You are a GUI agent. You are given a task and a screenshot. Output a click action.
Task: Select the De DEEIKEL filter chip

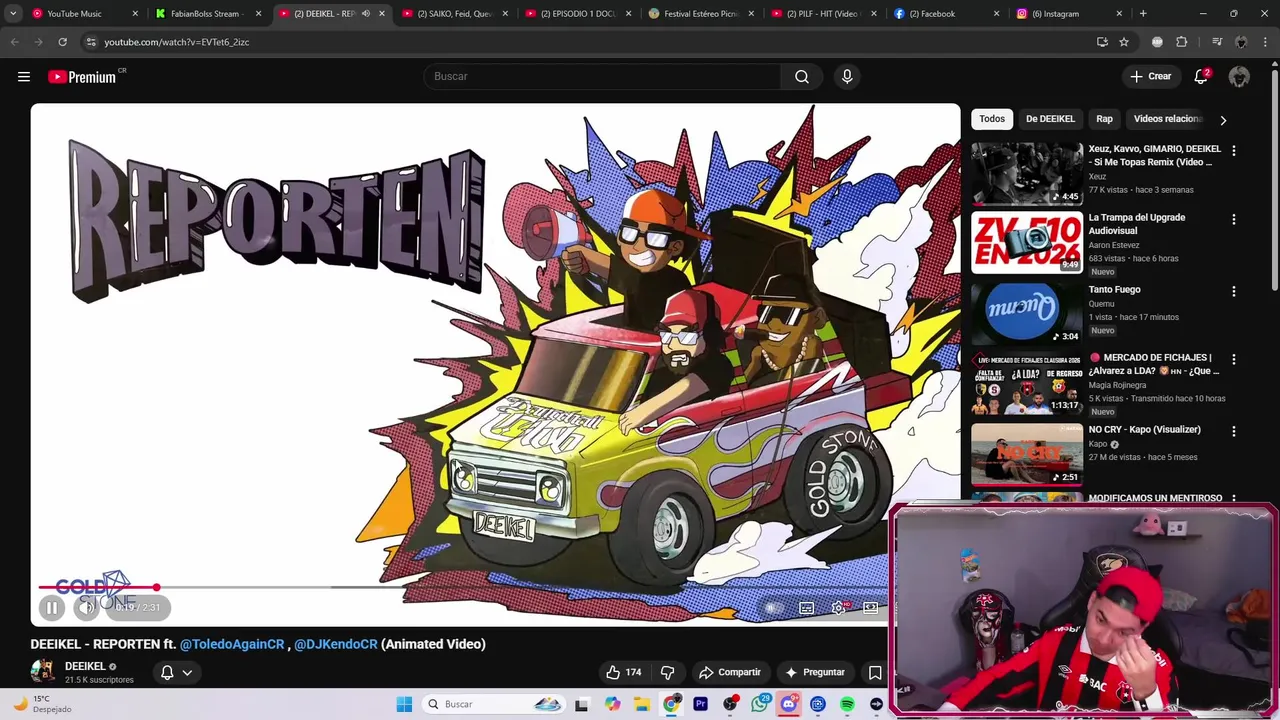1050,119
